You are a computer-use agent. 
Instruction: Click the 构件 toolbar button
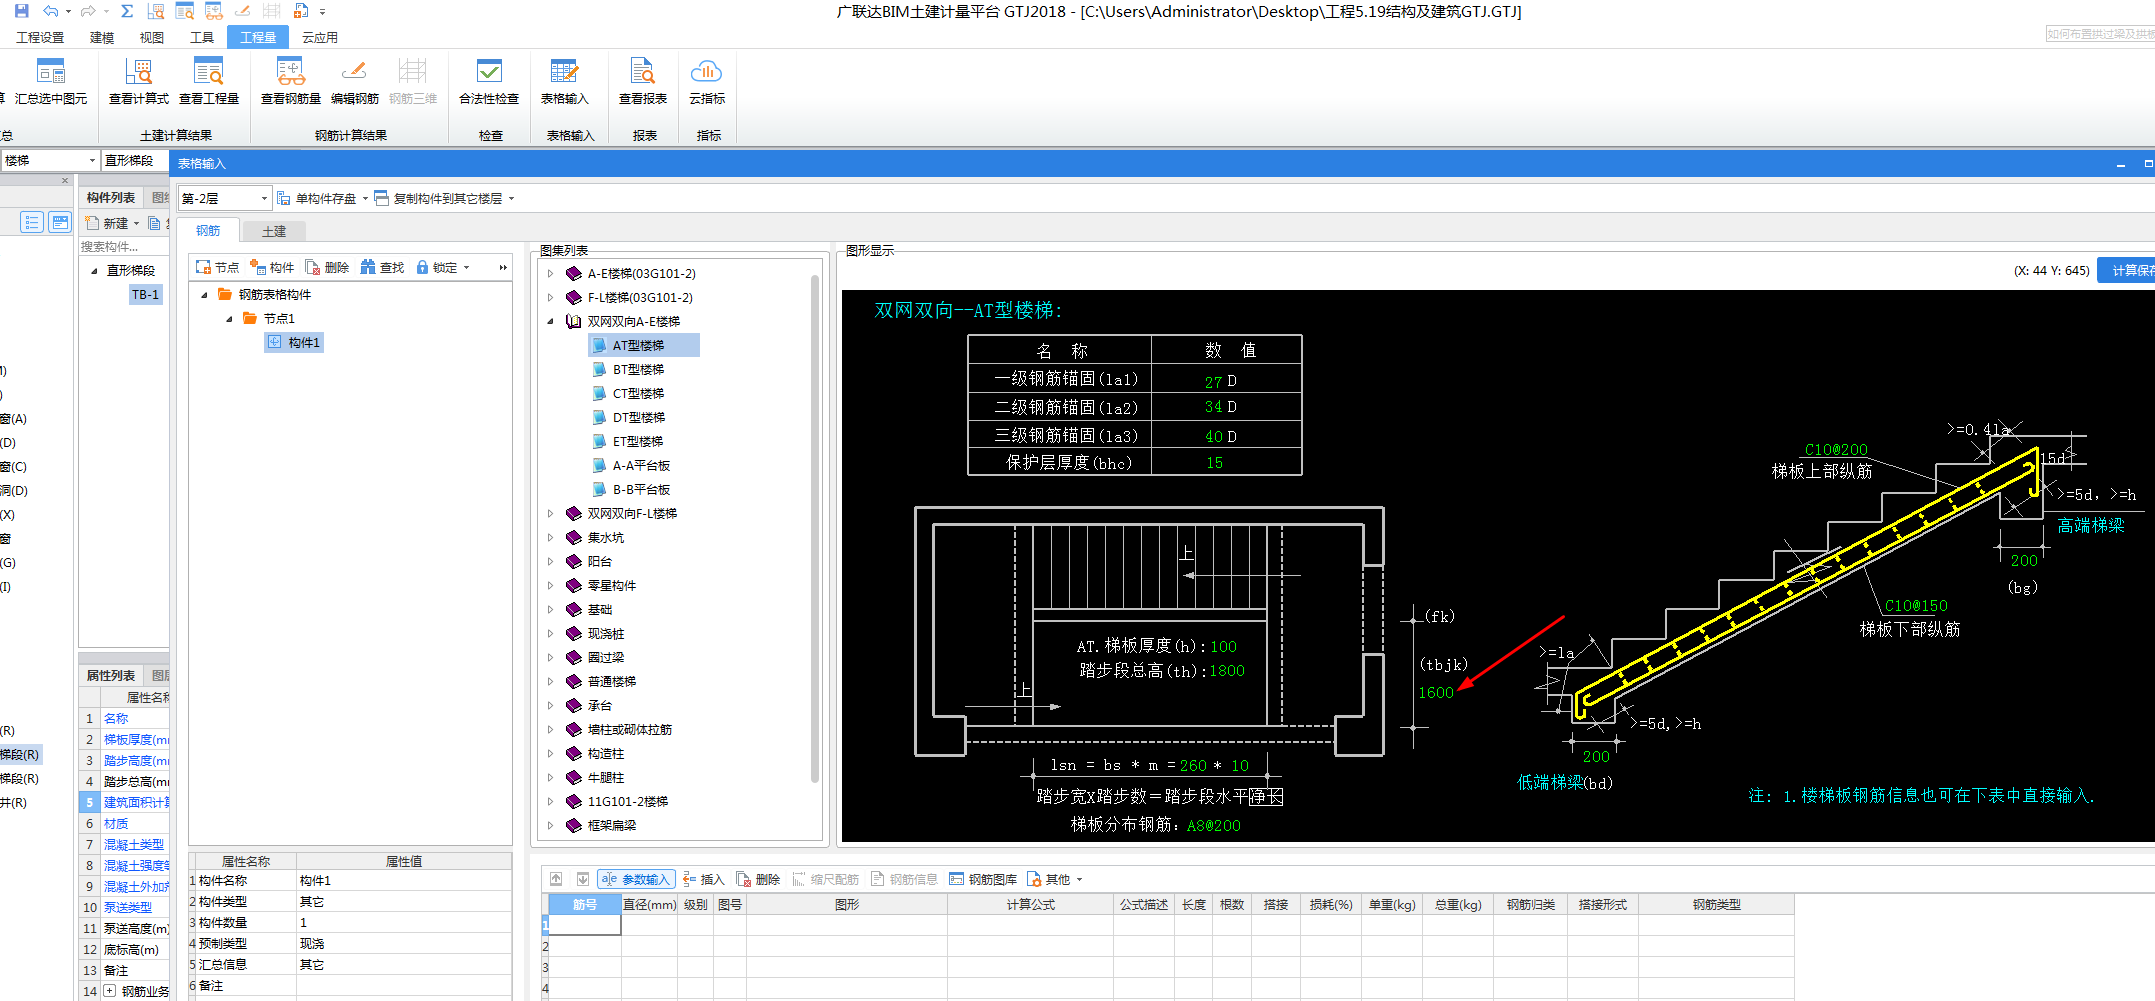pos(272,267)
